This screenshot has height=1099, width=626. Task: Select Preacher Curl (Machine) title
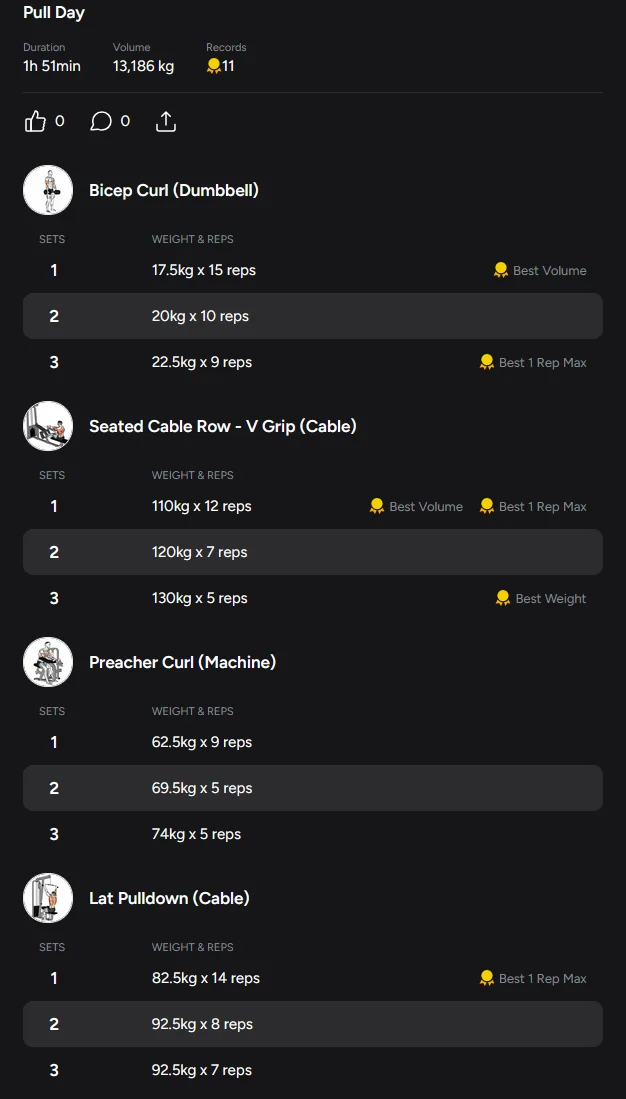(x=182, y=662)
